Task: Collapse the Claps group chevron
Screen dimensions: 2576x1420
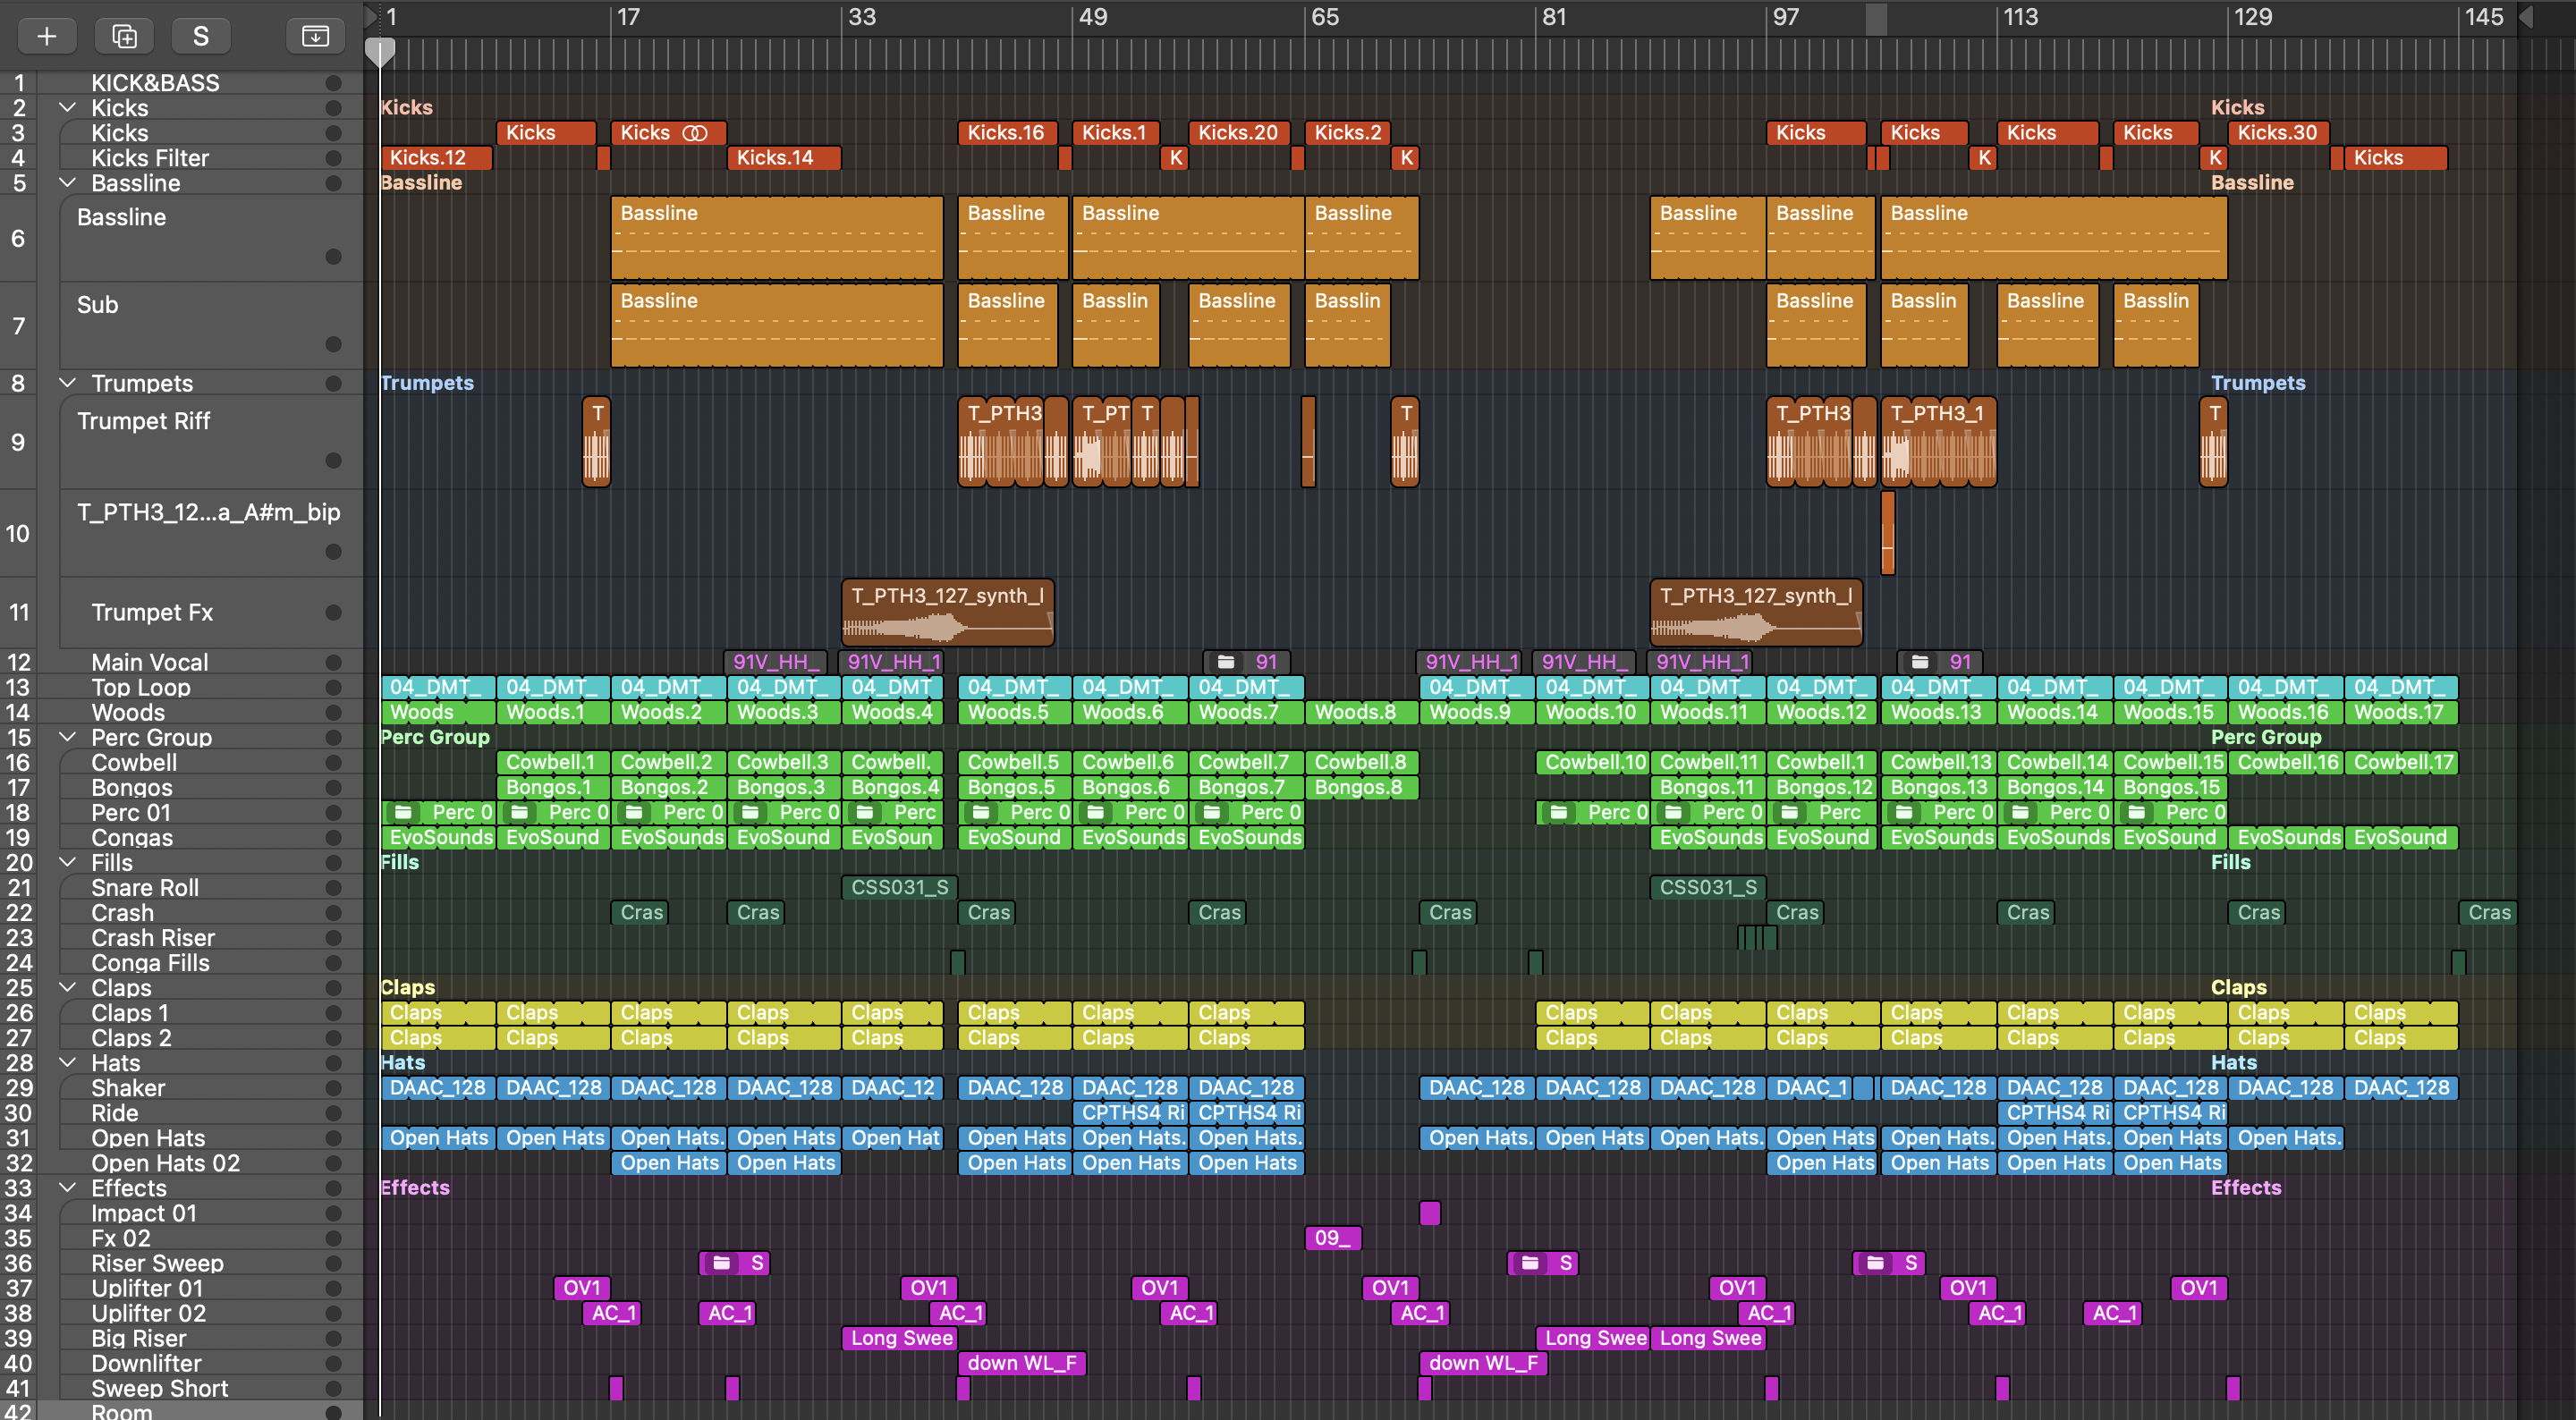Action: click(x=68, y=988)
